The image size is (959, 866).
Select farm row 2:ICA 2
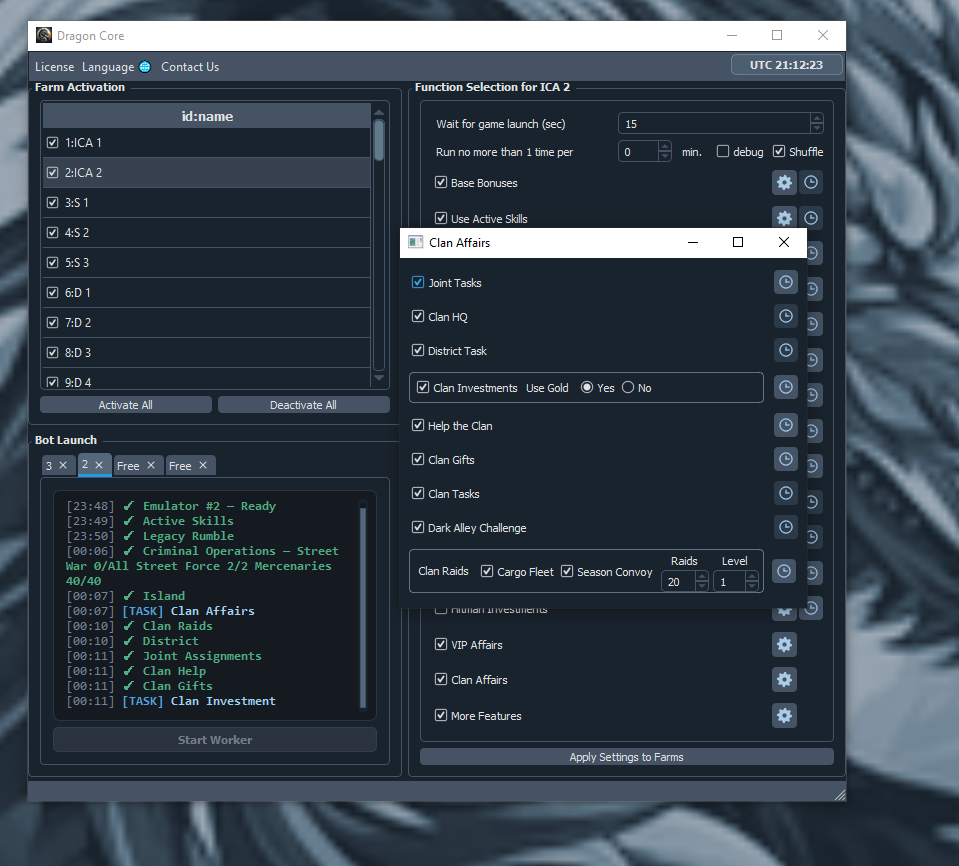coord(207,172)
